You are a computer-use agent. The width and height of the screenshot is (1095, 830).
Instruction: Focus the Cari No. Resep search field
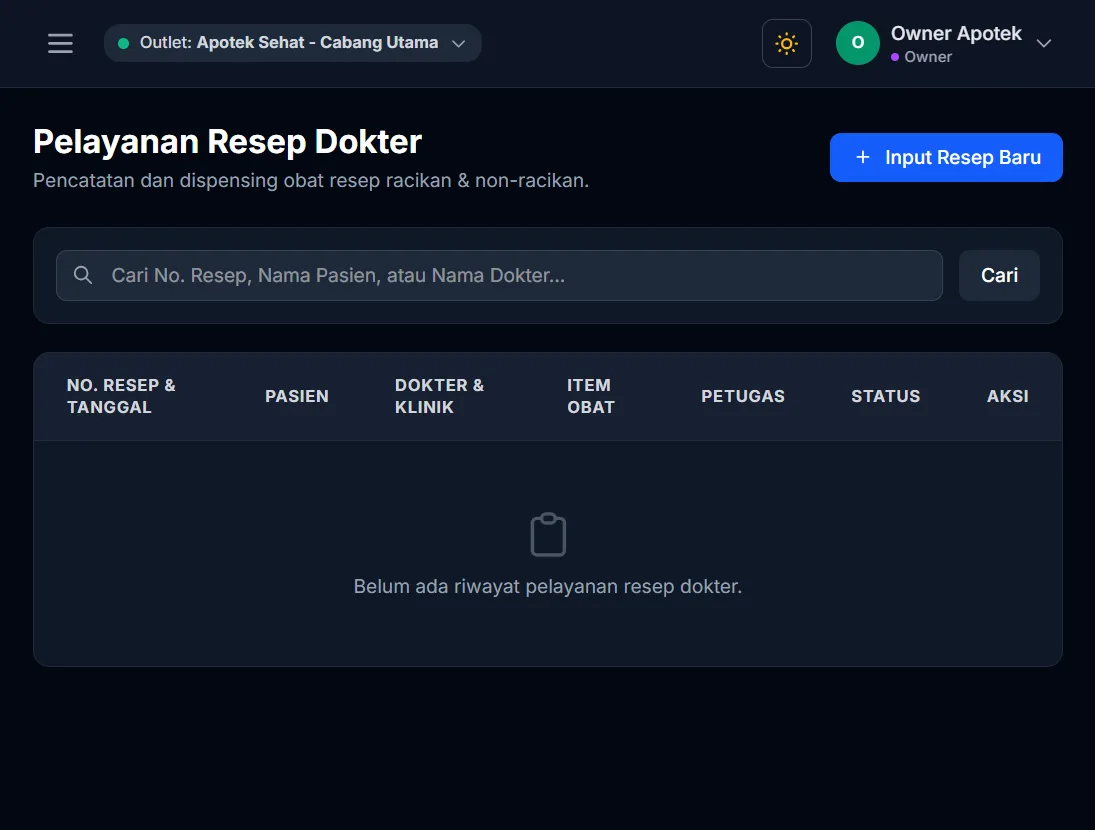pos(499,275)
